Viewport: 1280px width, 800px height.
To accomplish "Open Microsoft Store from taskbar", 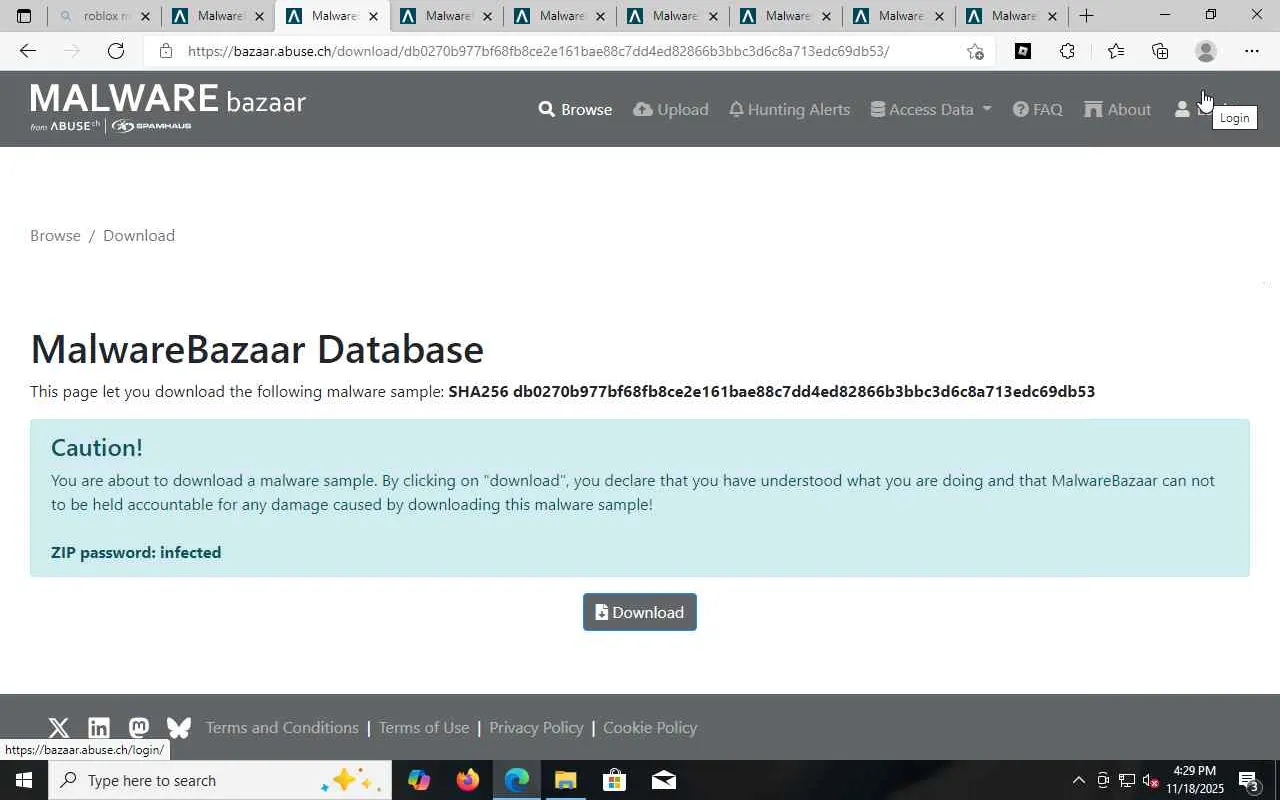I will coord(614,780).
